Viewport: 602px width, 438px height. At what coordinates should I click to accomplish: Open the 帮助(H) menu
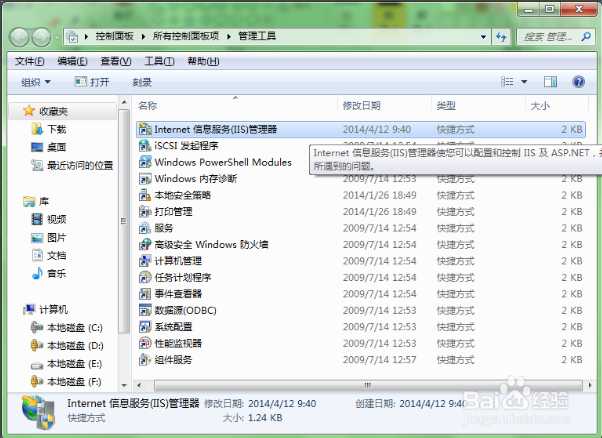click(x=203, y=61)
